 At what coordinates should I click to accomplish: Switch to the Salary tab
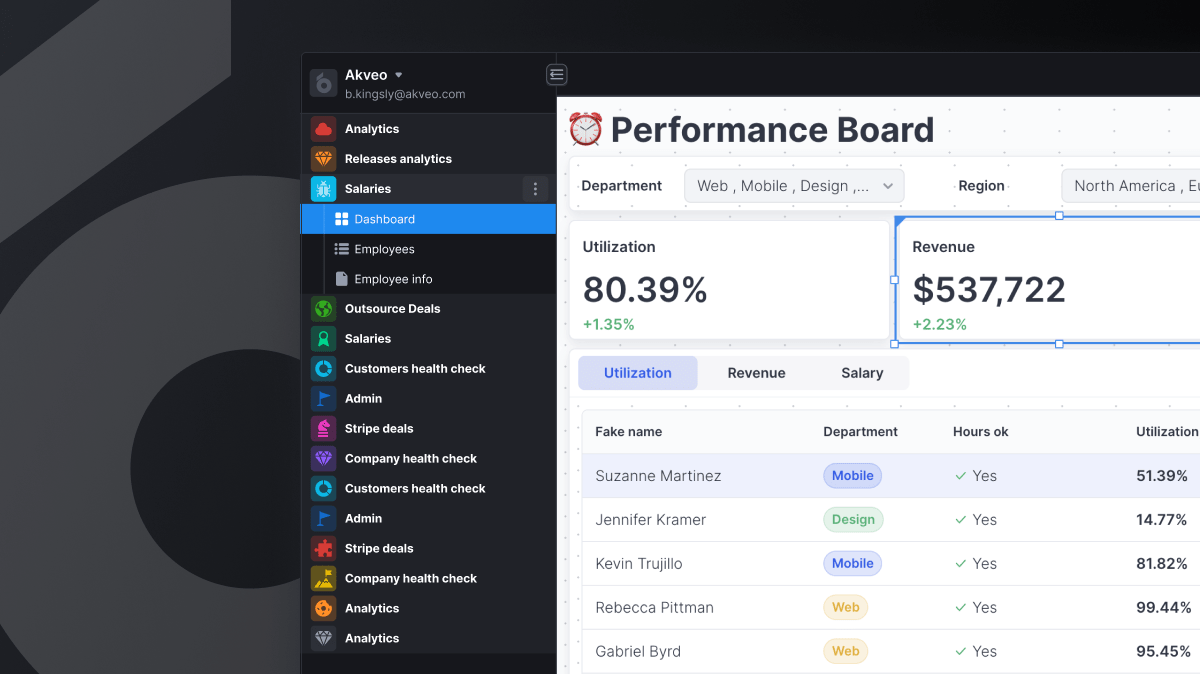[x=862, y=372]
